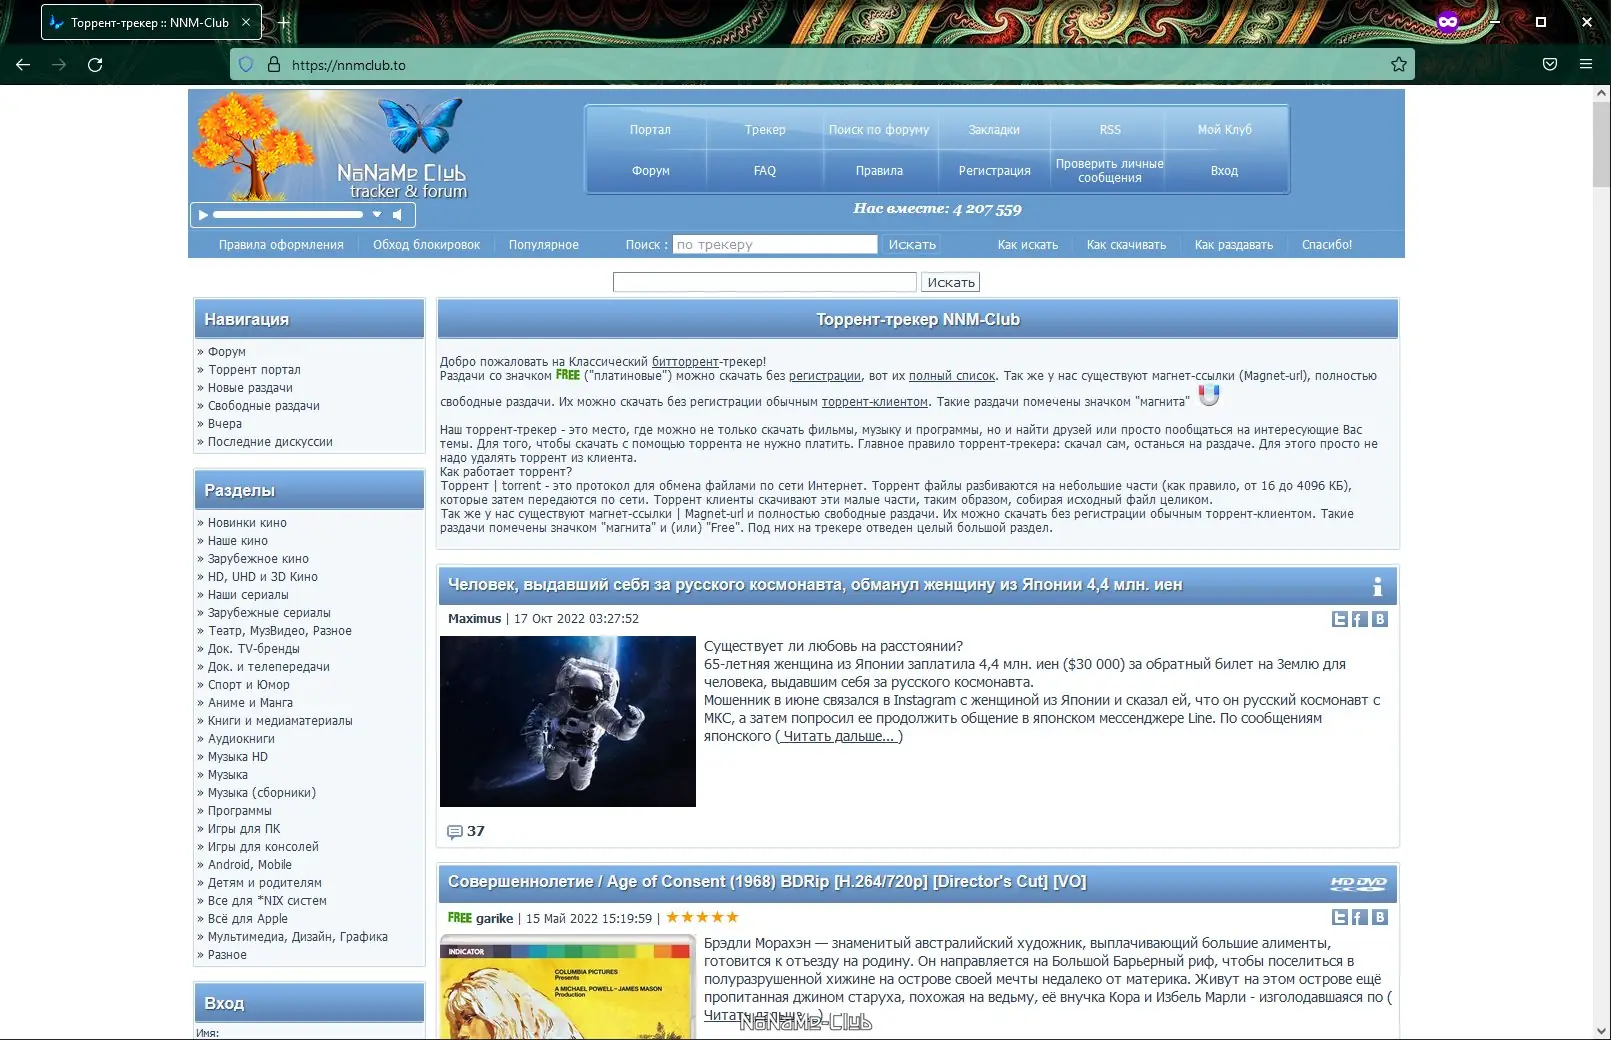
Task: Click the Искать button below the header
Action: [950, 283]
